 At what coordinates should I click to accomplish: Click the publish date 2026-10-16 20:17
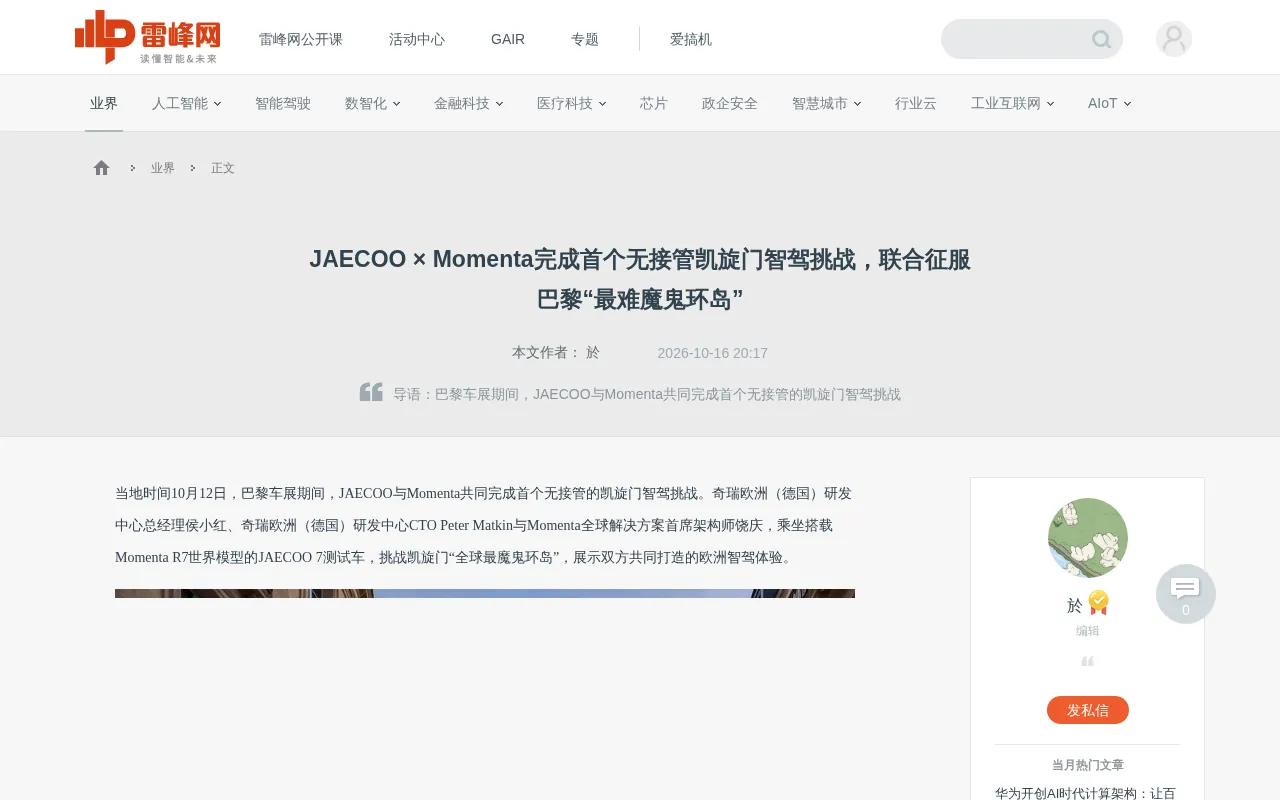click(713, 353)
